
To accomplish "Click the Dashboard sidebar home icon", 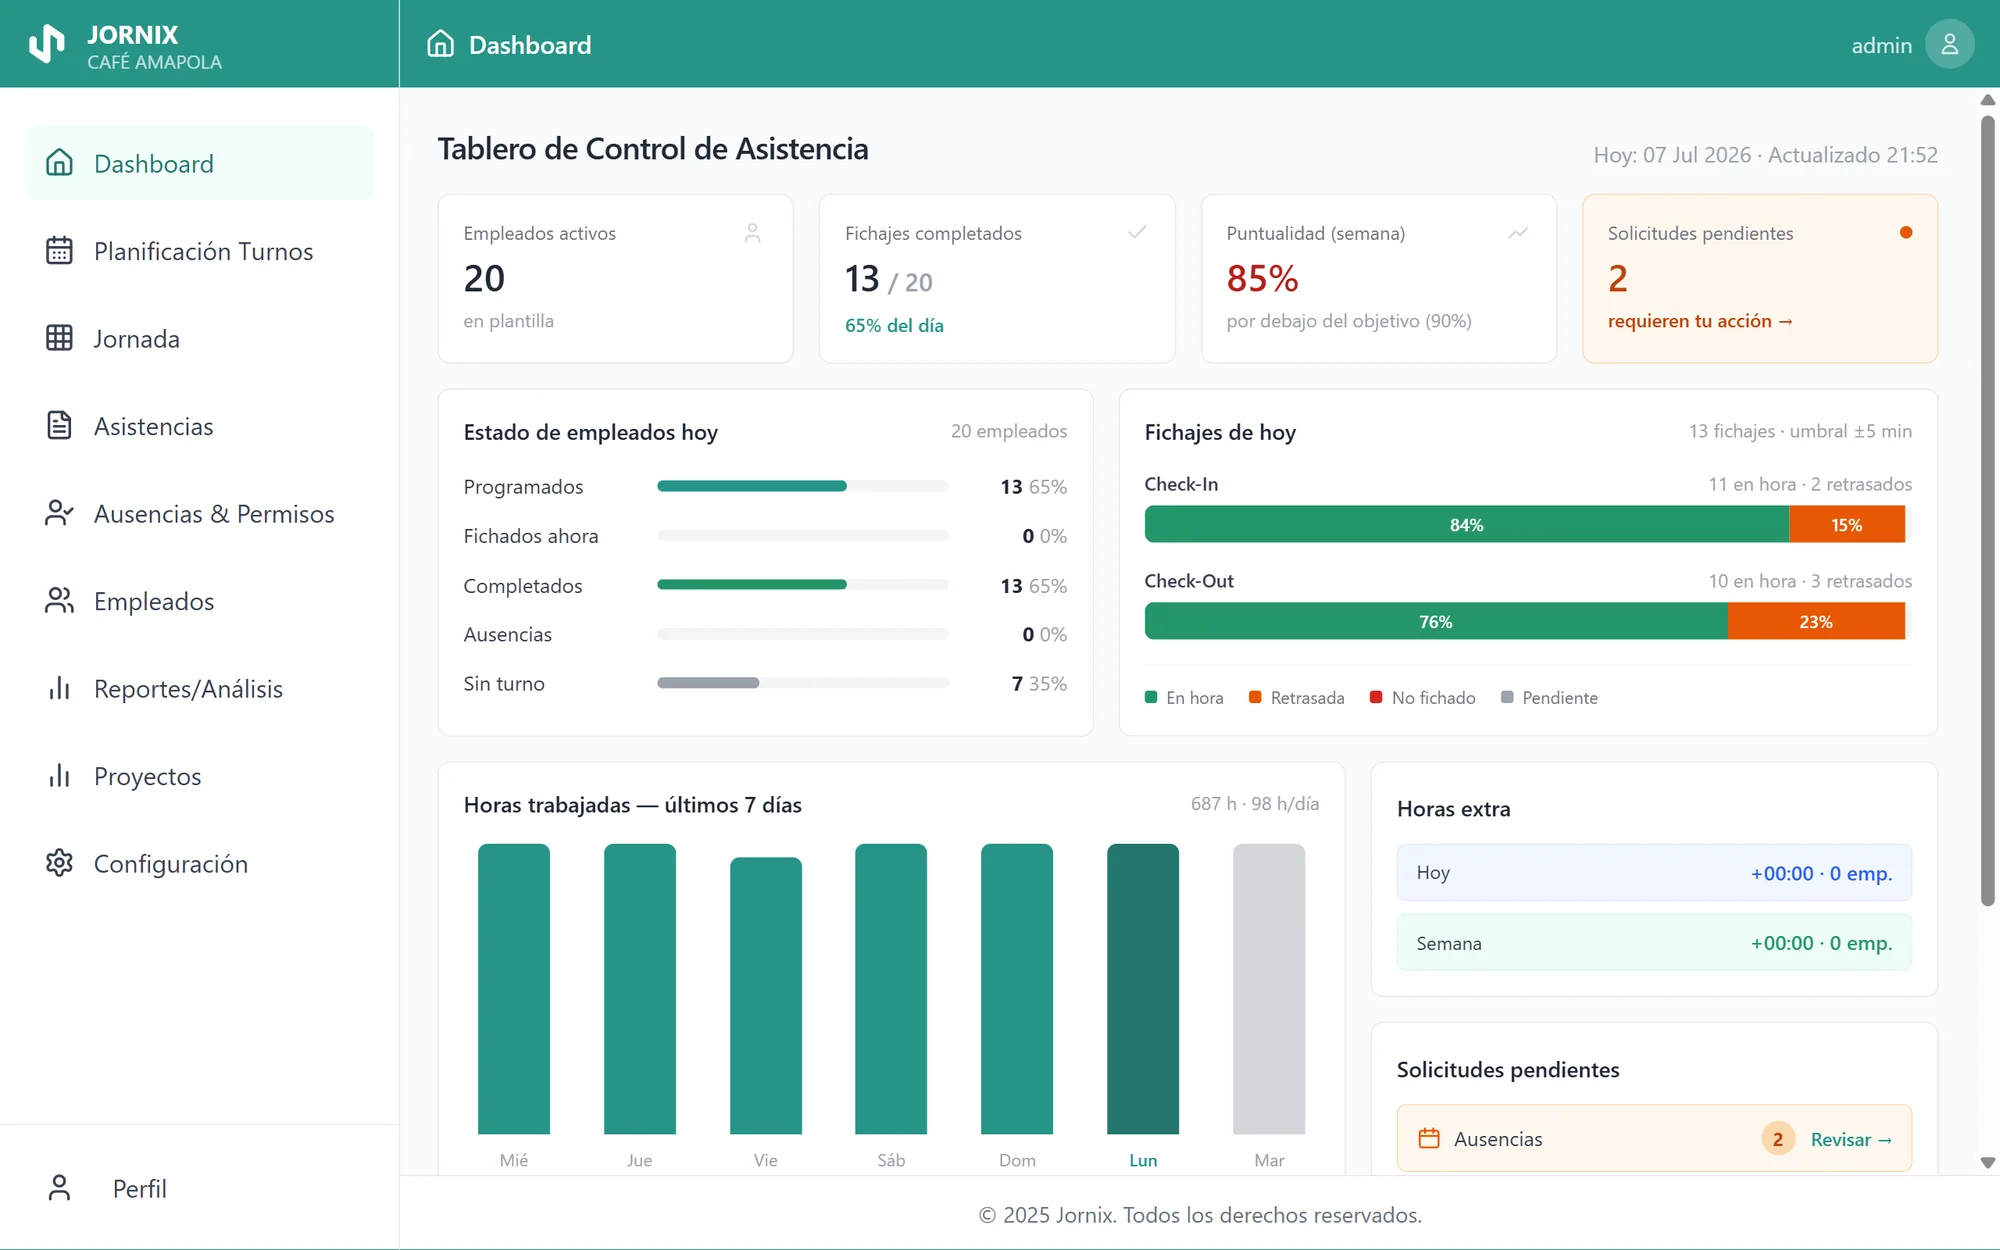I will (59, 163).
